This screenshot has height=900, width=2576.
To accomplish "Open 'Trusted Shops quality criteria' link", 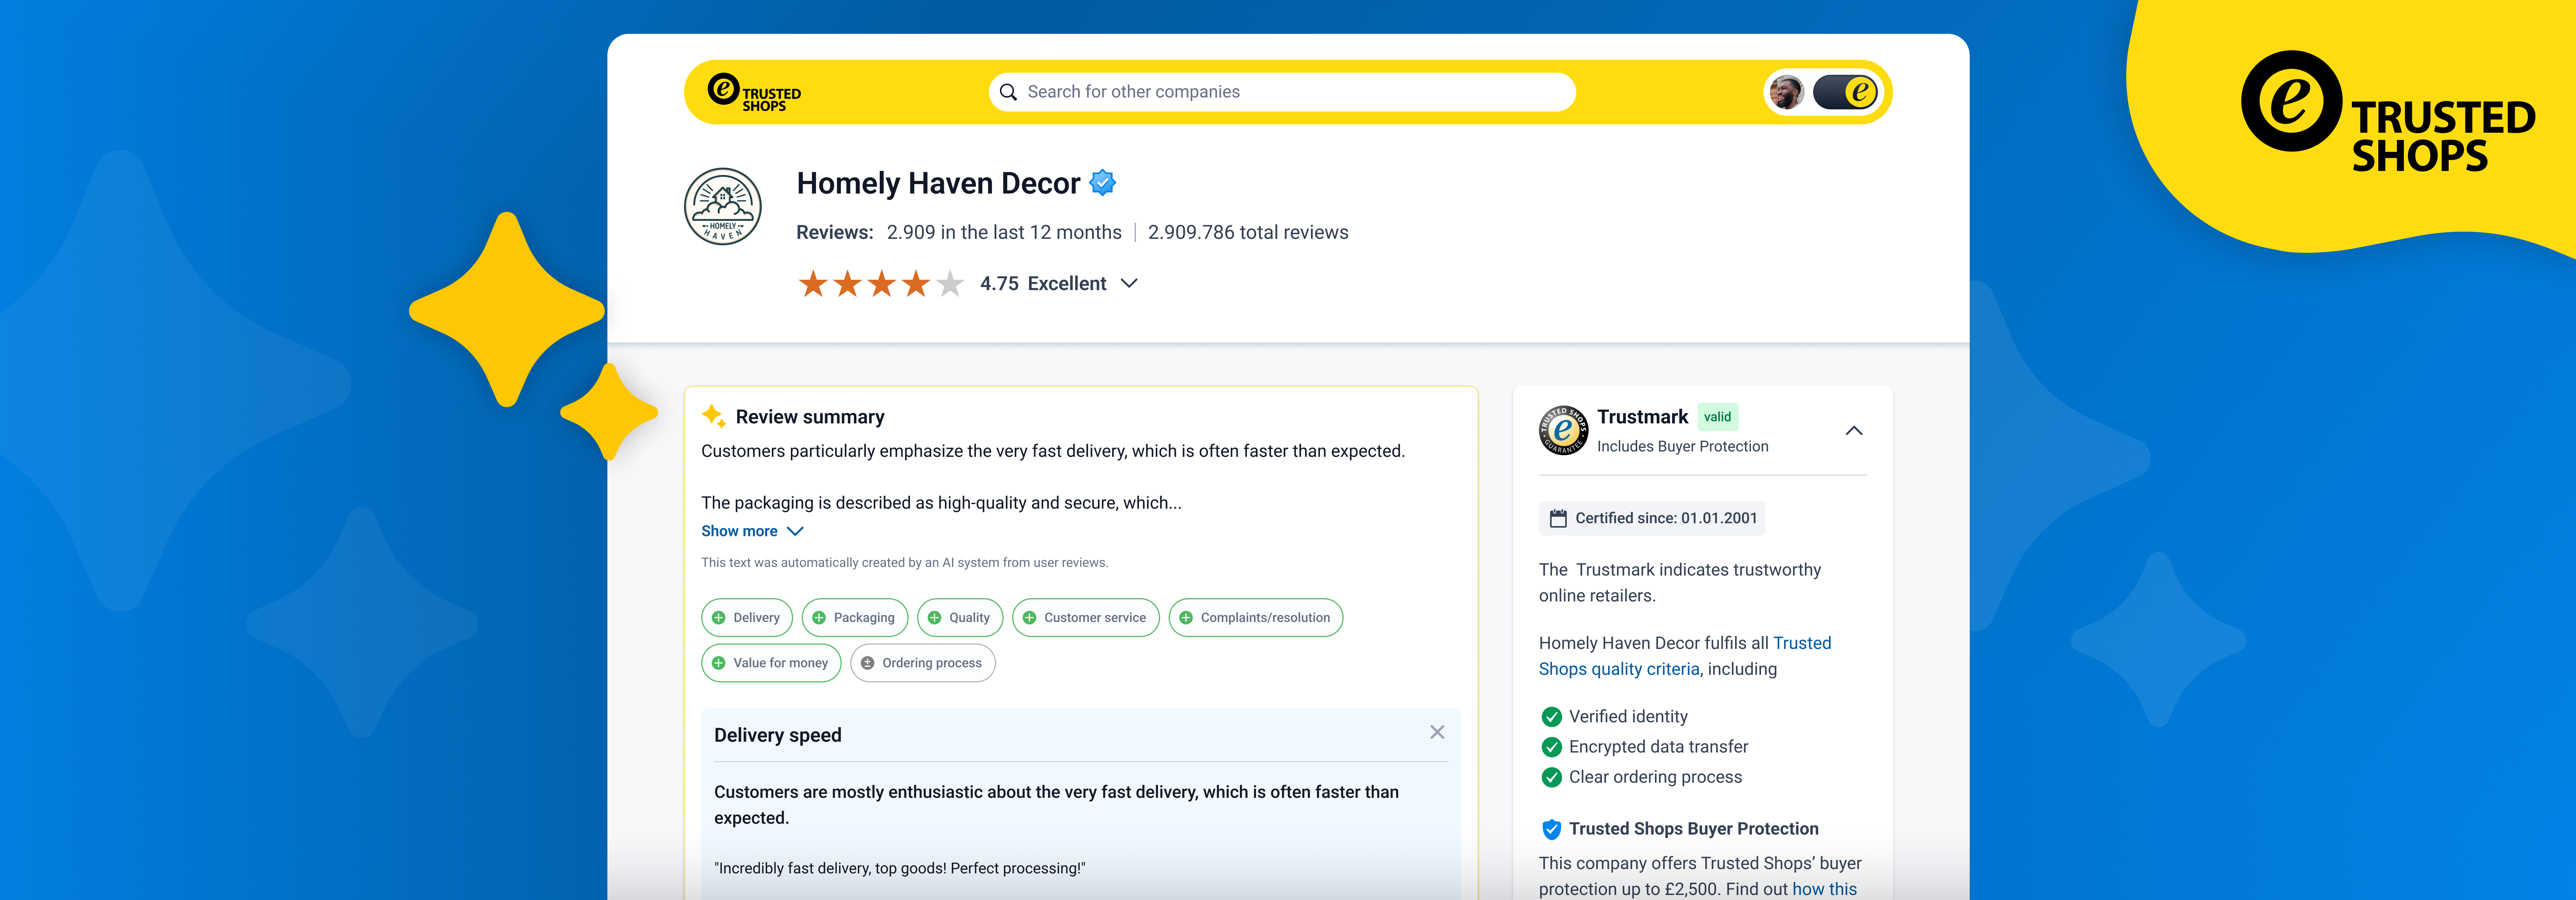I will 1685,656.
